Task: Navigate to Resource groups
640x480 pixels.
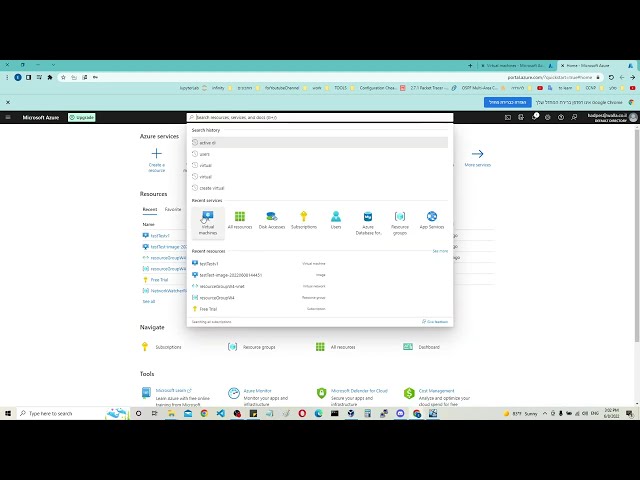Action: [259, 347]
